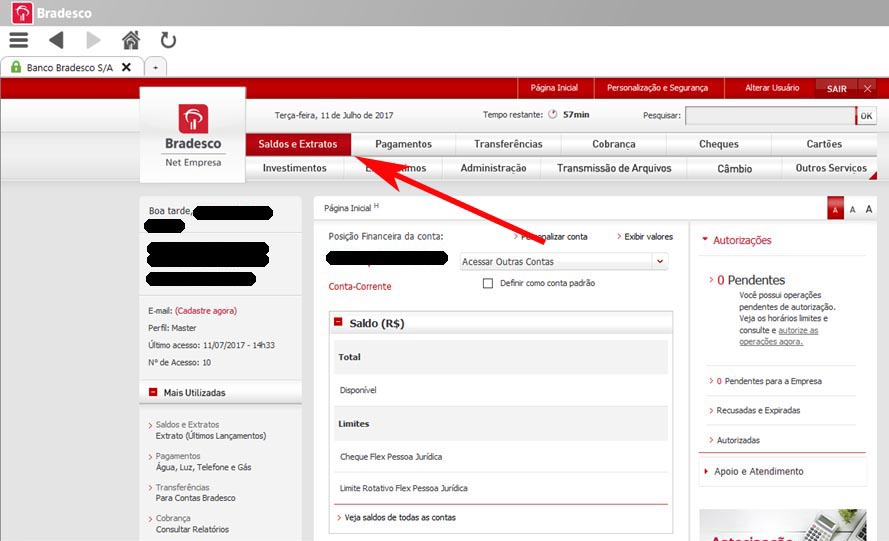Click the Pesquisar search field
Image resolution: width=889 pixels, height=541 pixels.
[769, 115]
